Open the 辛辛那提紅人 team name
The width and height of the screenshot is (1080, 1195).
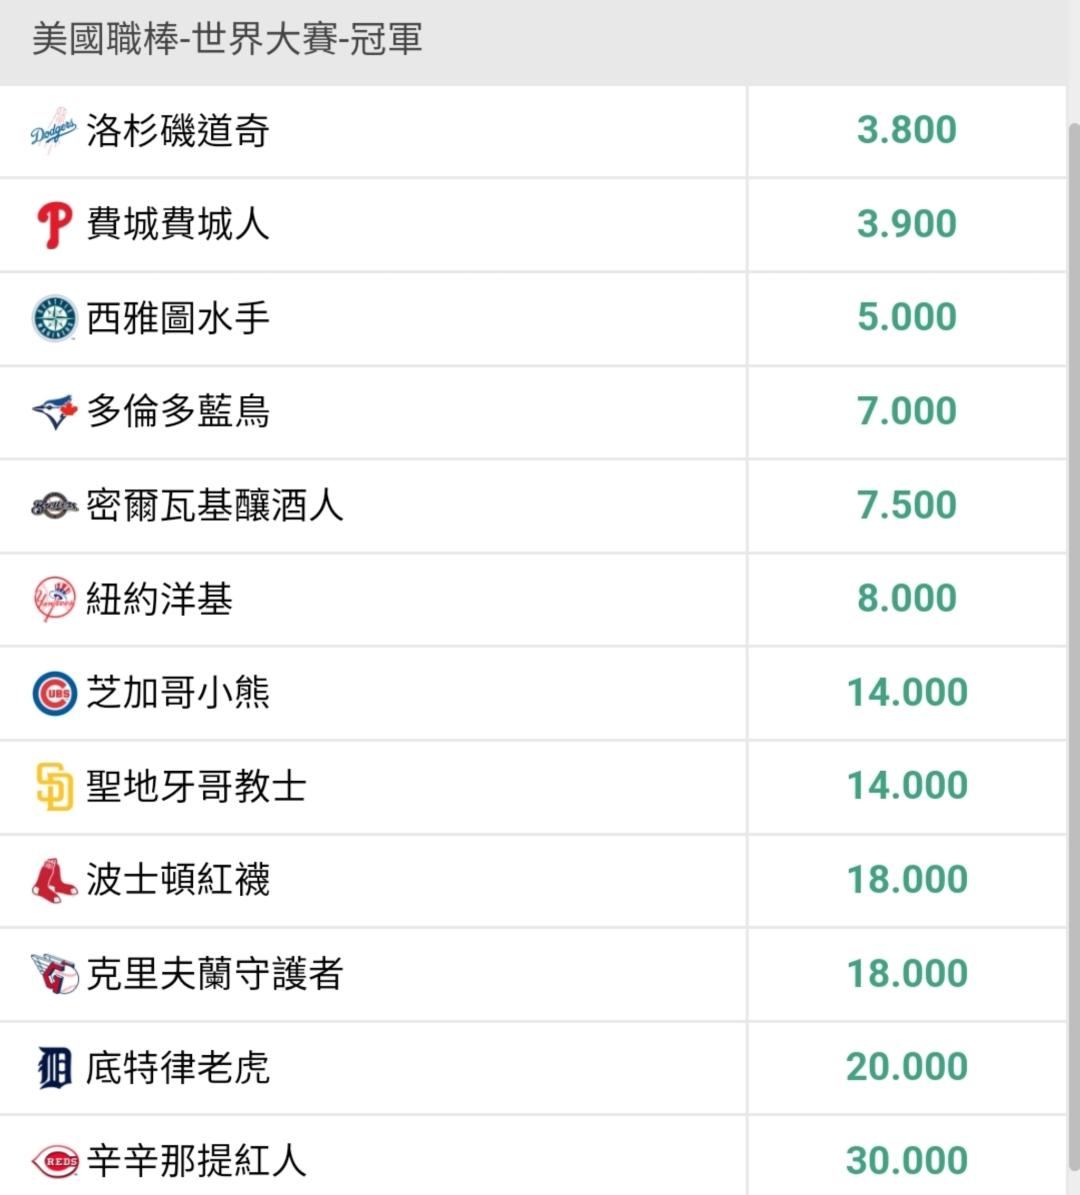click(x=196, y=1161)
